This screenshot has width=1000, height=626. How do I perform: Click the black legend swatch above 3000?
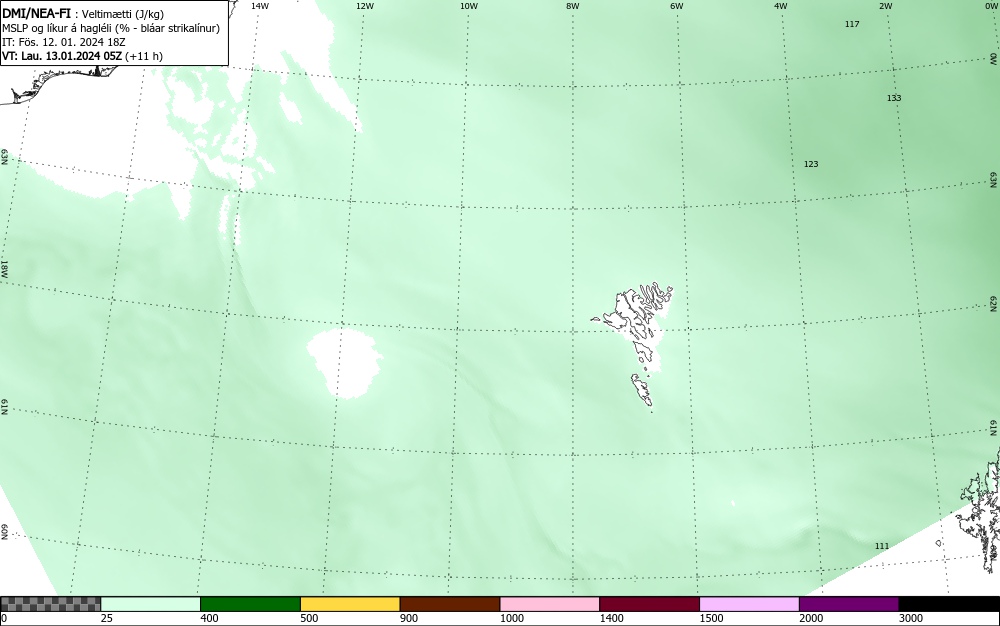949,604
